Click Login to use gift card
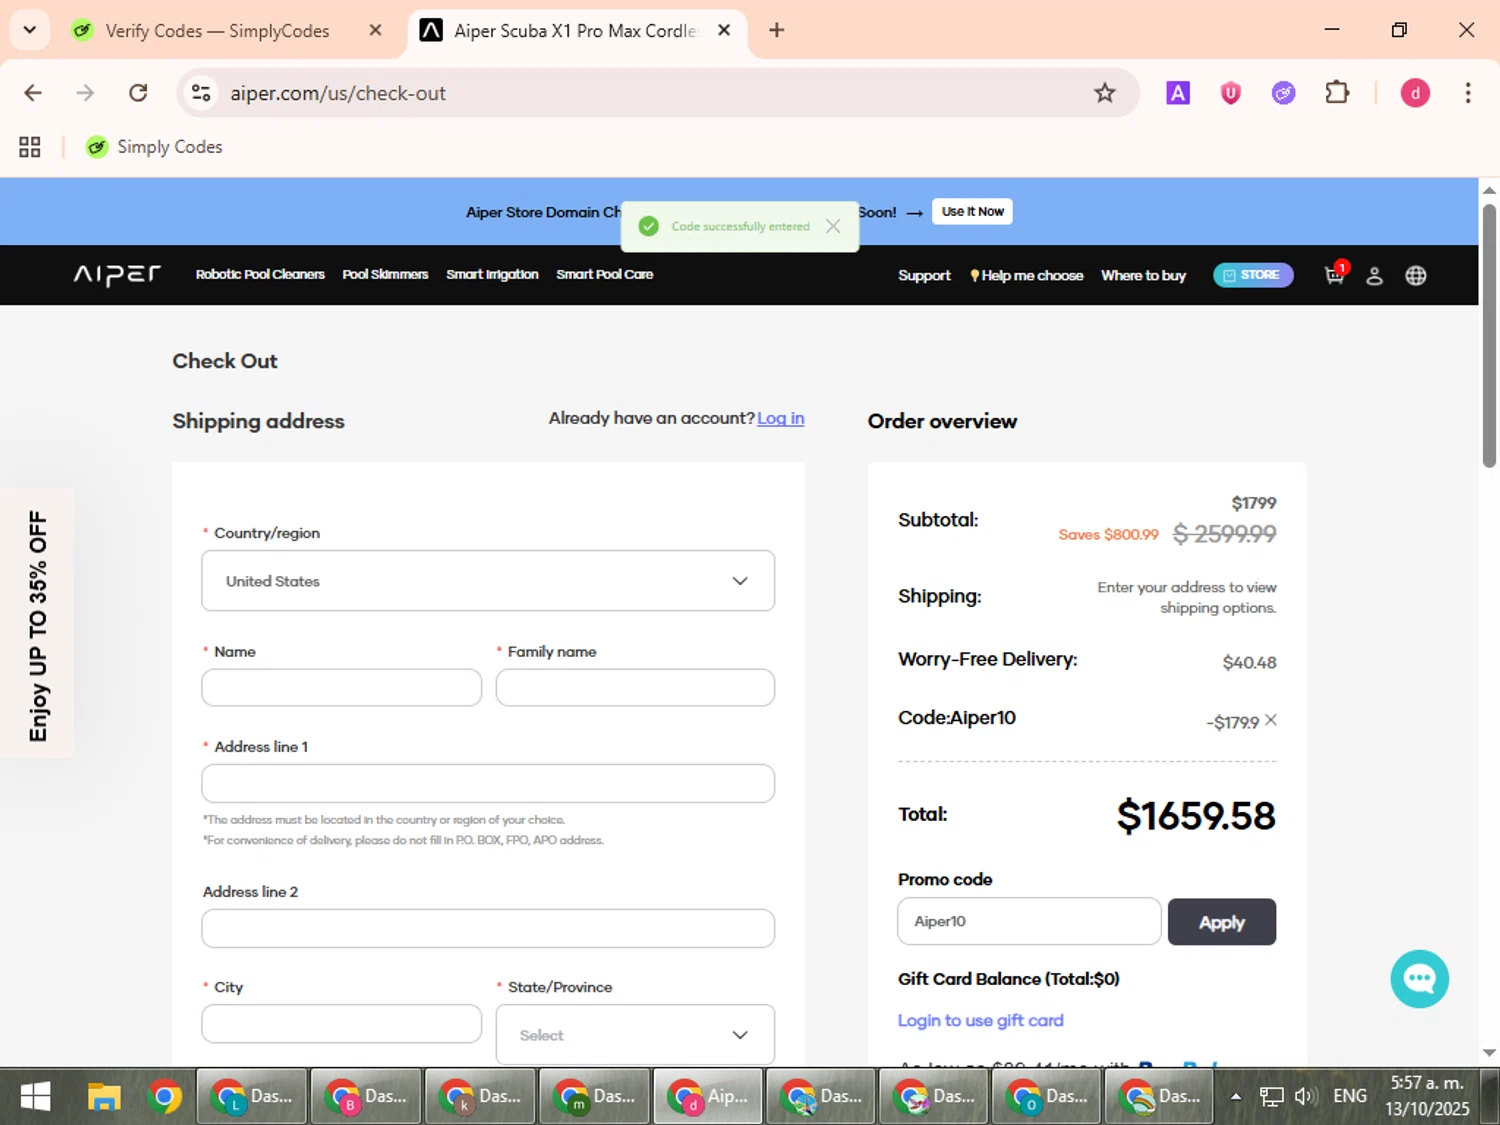Image resolution: width=1500 pixels, height=1125 pixels. tap(980, 1020)
